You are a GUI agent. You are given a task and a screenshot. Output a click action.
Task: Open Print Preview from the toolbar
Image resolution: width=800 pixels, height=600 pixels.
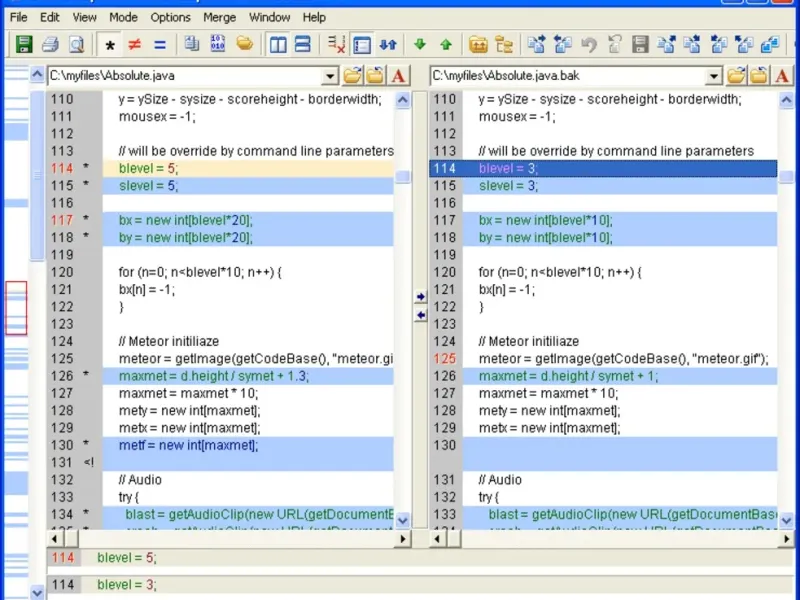coord(75,44)
